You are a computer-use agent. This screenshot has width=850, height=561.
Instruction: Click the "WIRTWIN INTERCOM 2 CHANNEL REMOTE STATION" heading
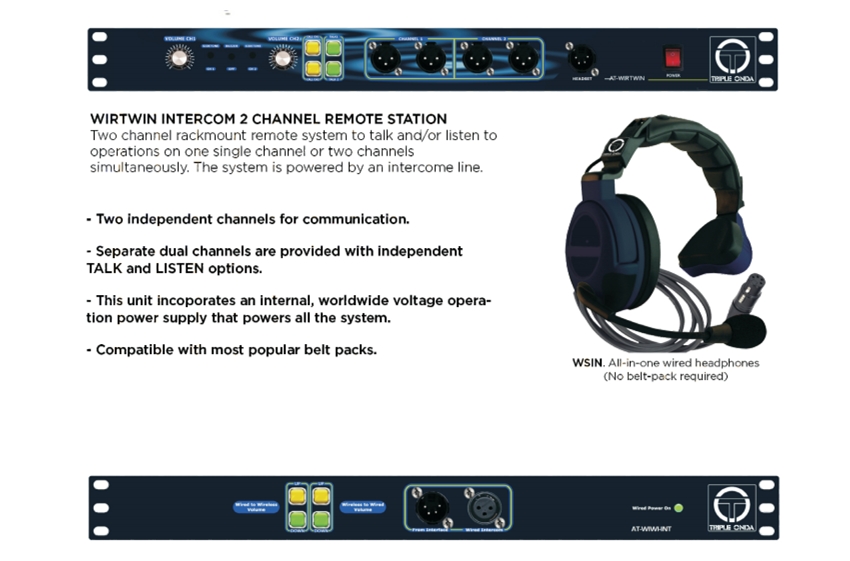268,119
